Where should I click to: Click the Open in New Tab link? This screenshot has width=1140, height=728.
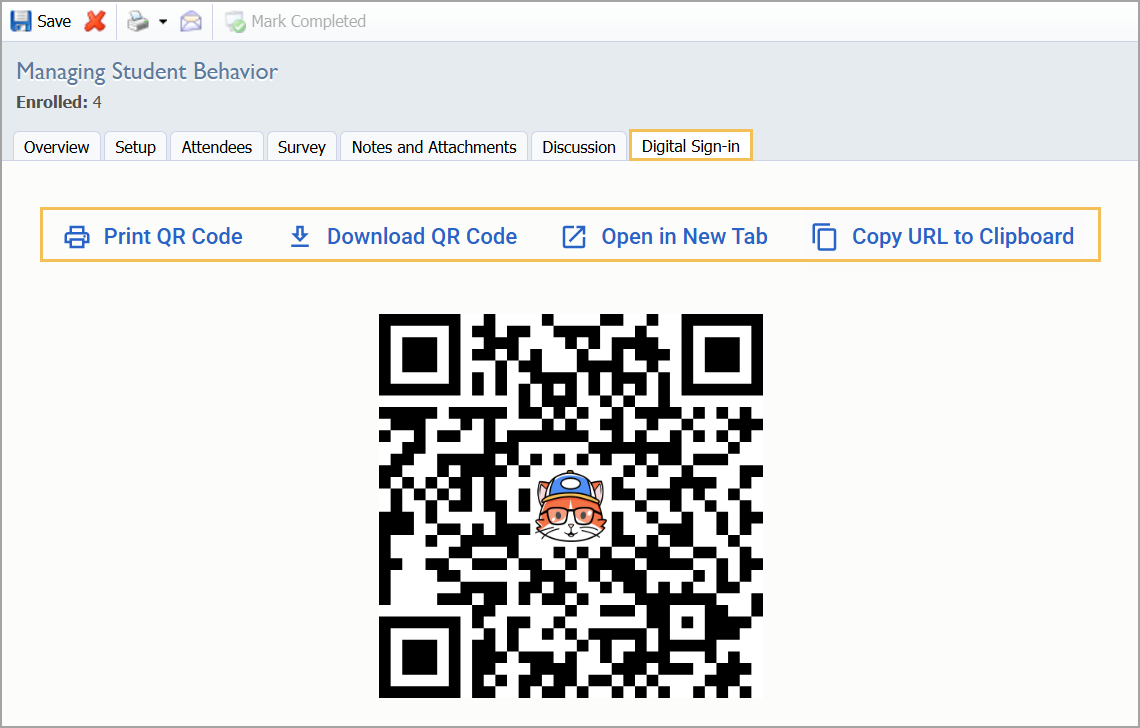click(x=684, y=236)
